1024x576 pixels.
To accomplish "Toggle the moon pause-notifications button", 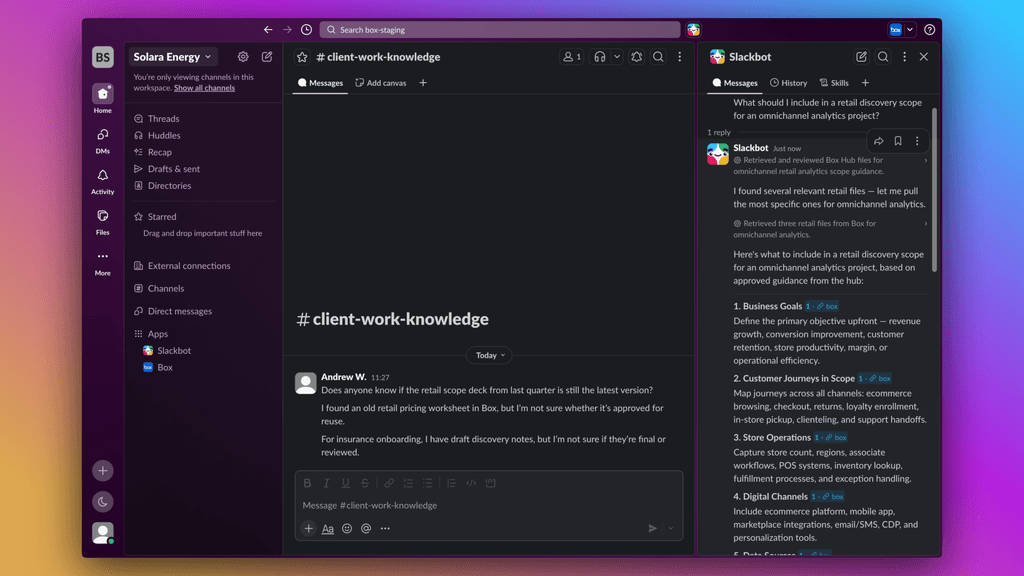I will [x=103, y=502].
